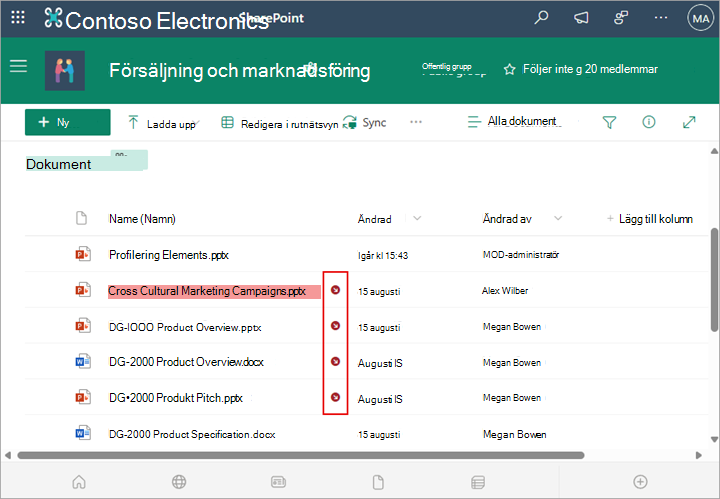Viewport: 720px width, 499px height.
Task: Click Megan Bowen on DG-2000 Product Specification row
Action: coord(515,434)
